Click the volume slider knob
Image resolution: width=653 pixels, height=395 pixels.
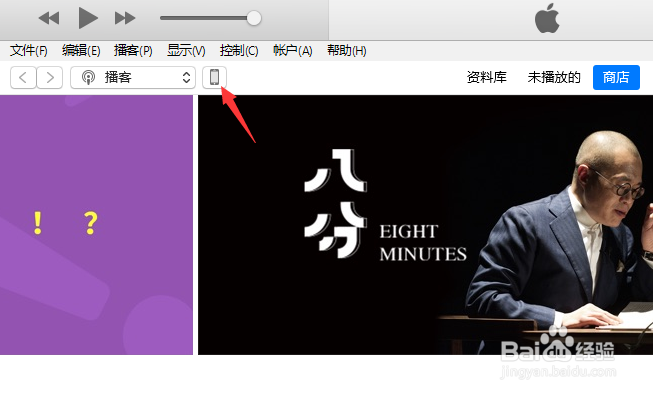(254, 18)
